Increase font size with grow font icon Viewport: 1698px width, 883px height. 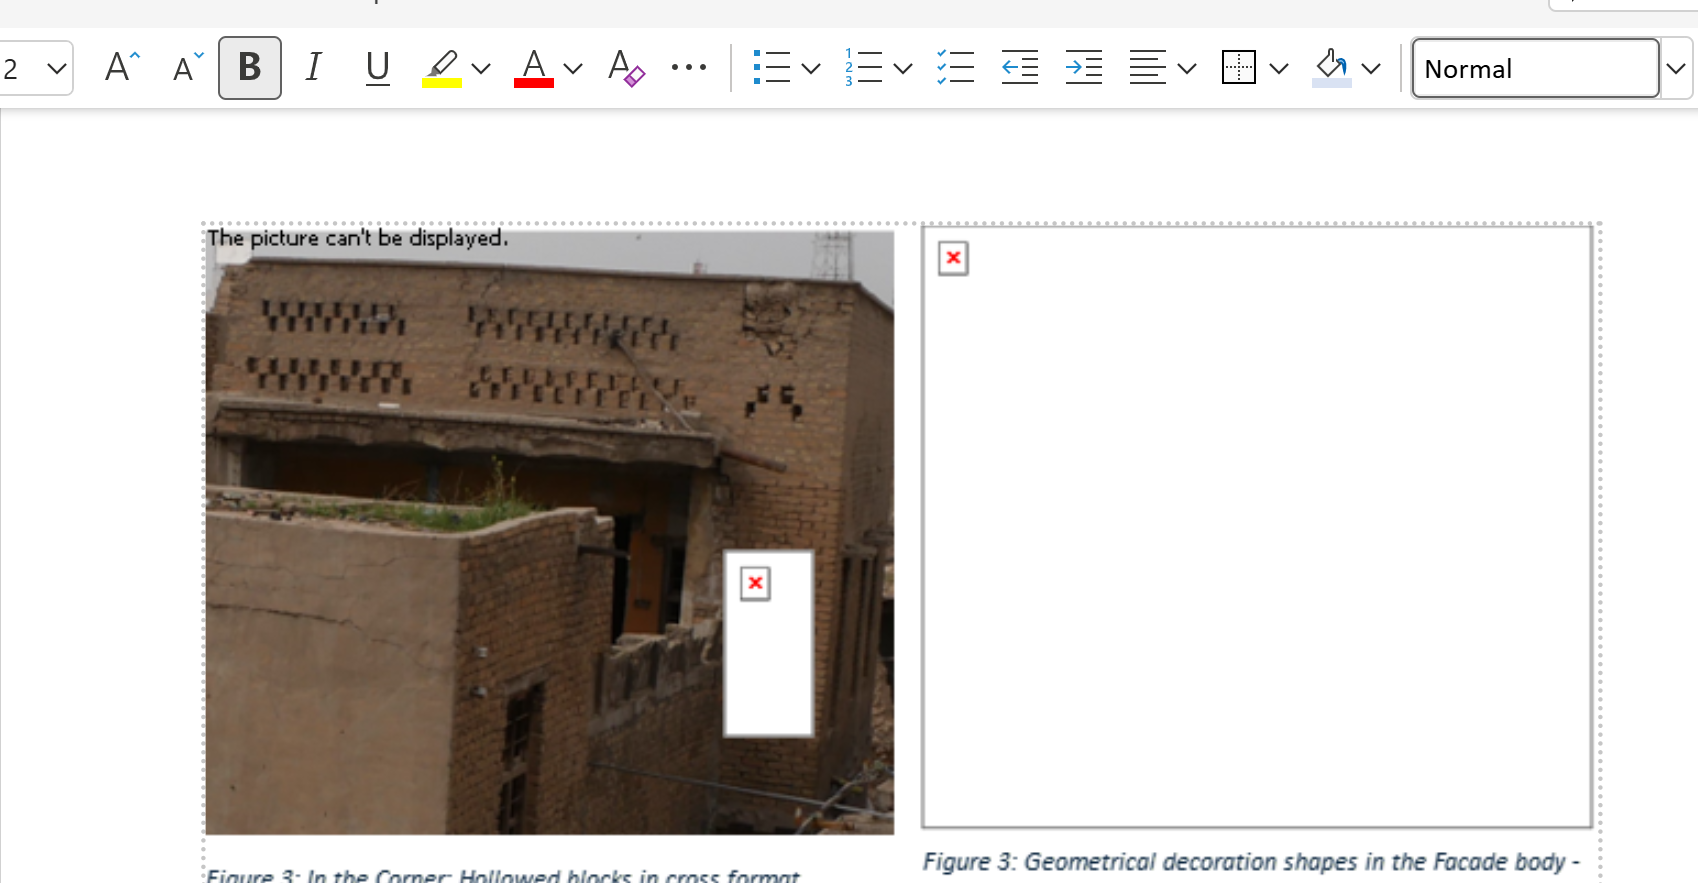point(122,68)
